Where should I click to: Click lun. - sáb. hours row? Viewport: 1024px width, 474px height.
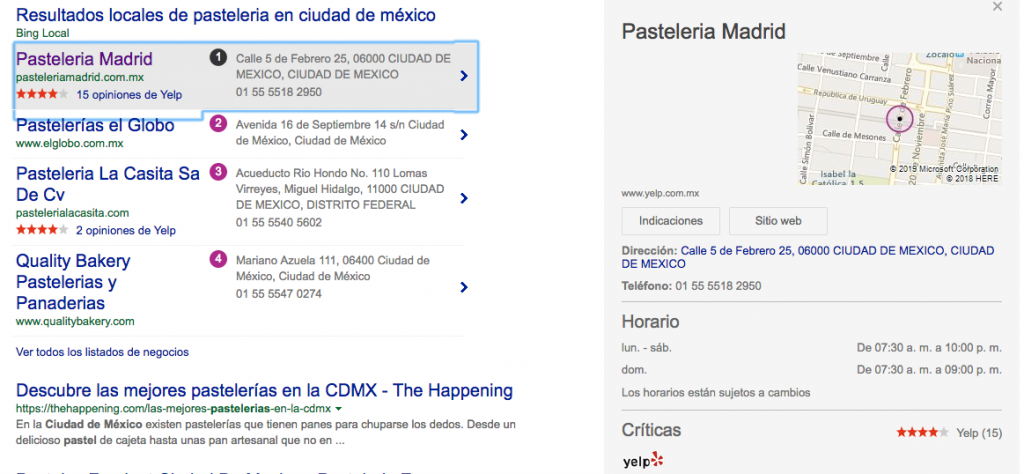coord(811,348)
